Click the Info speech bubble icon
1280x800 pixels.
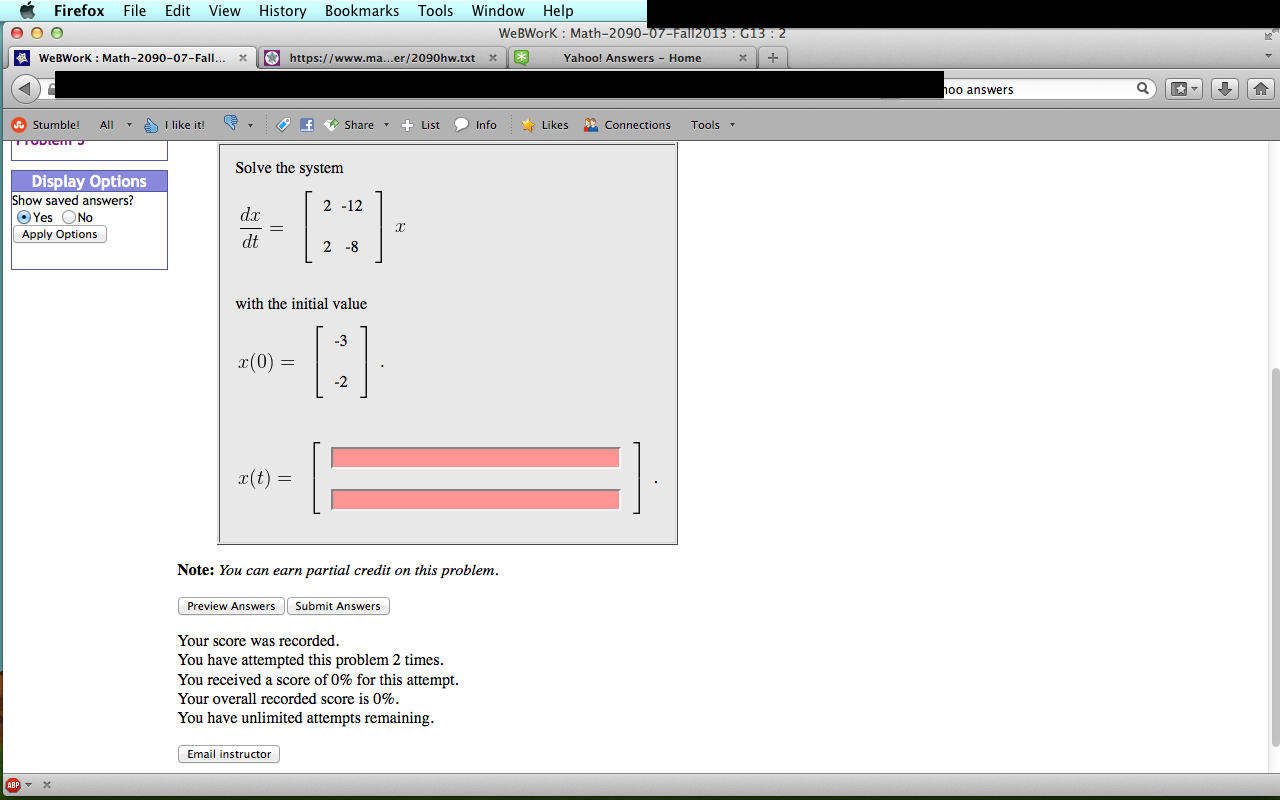(x=461, y=125)
